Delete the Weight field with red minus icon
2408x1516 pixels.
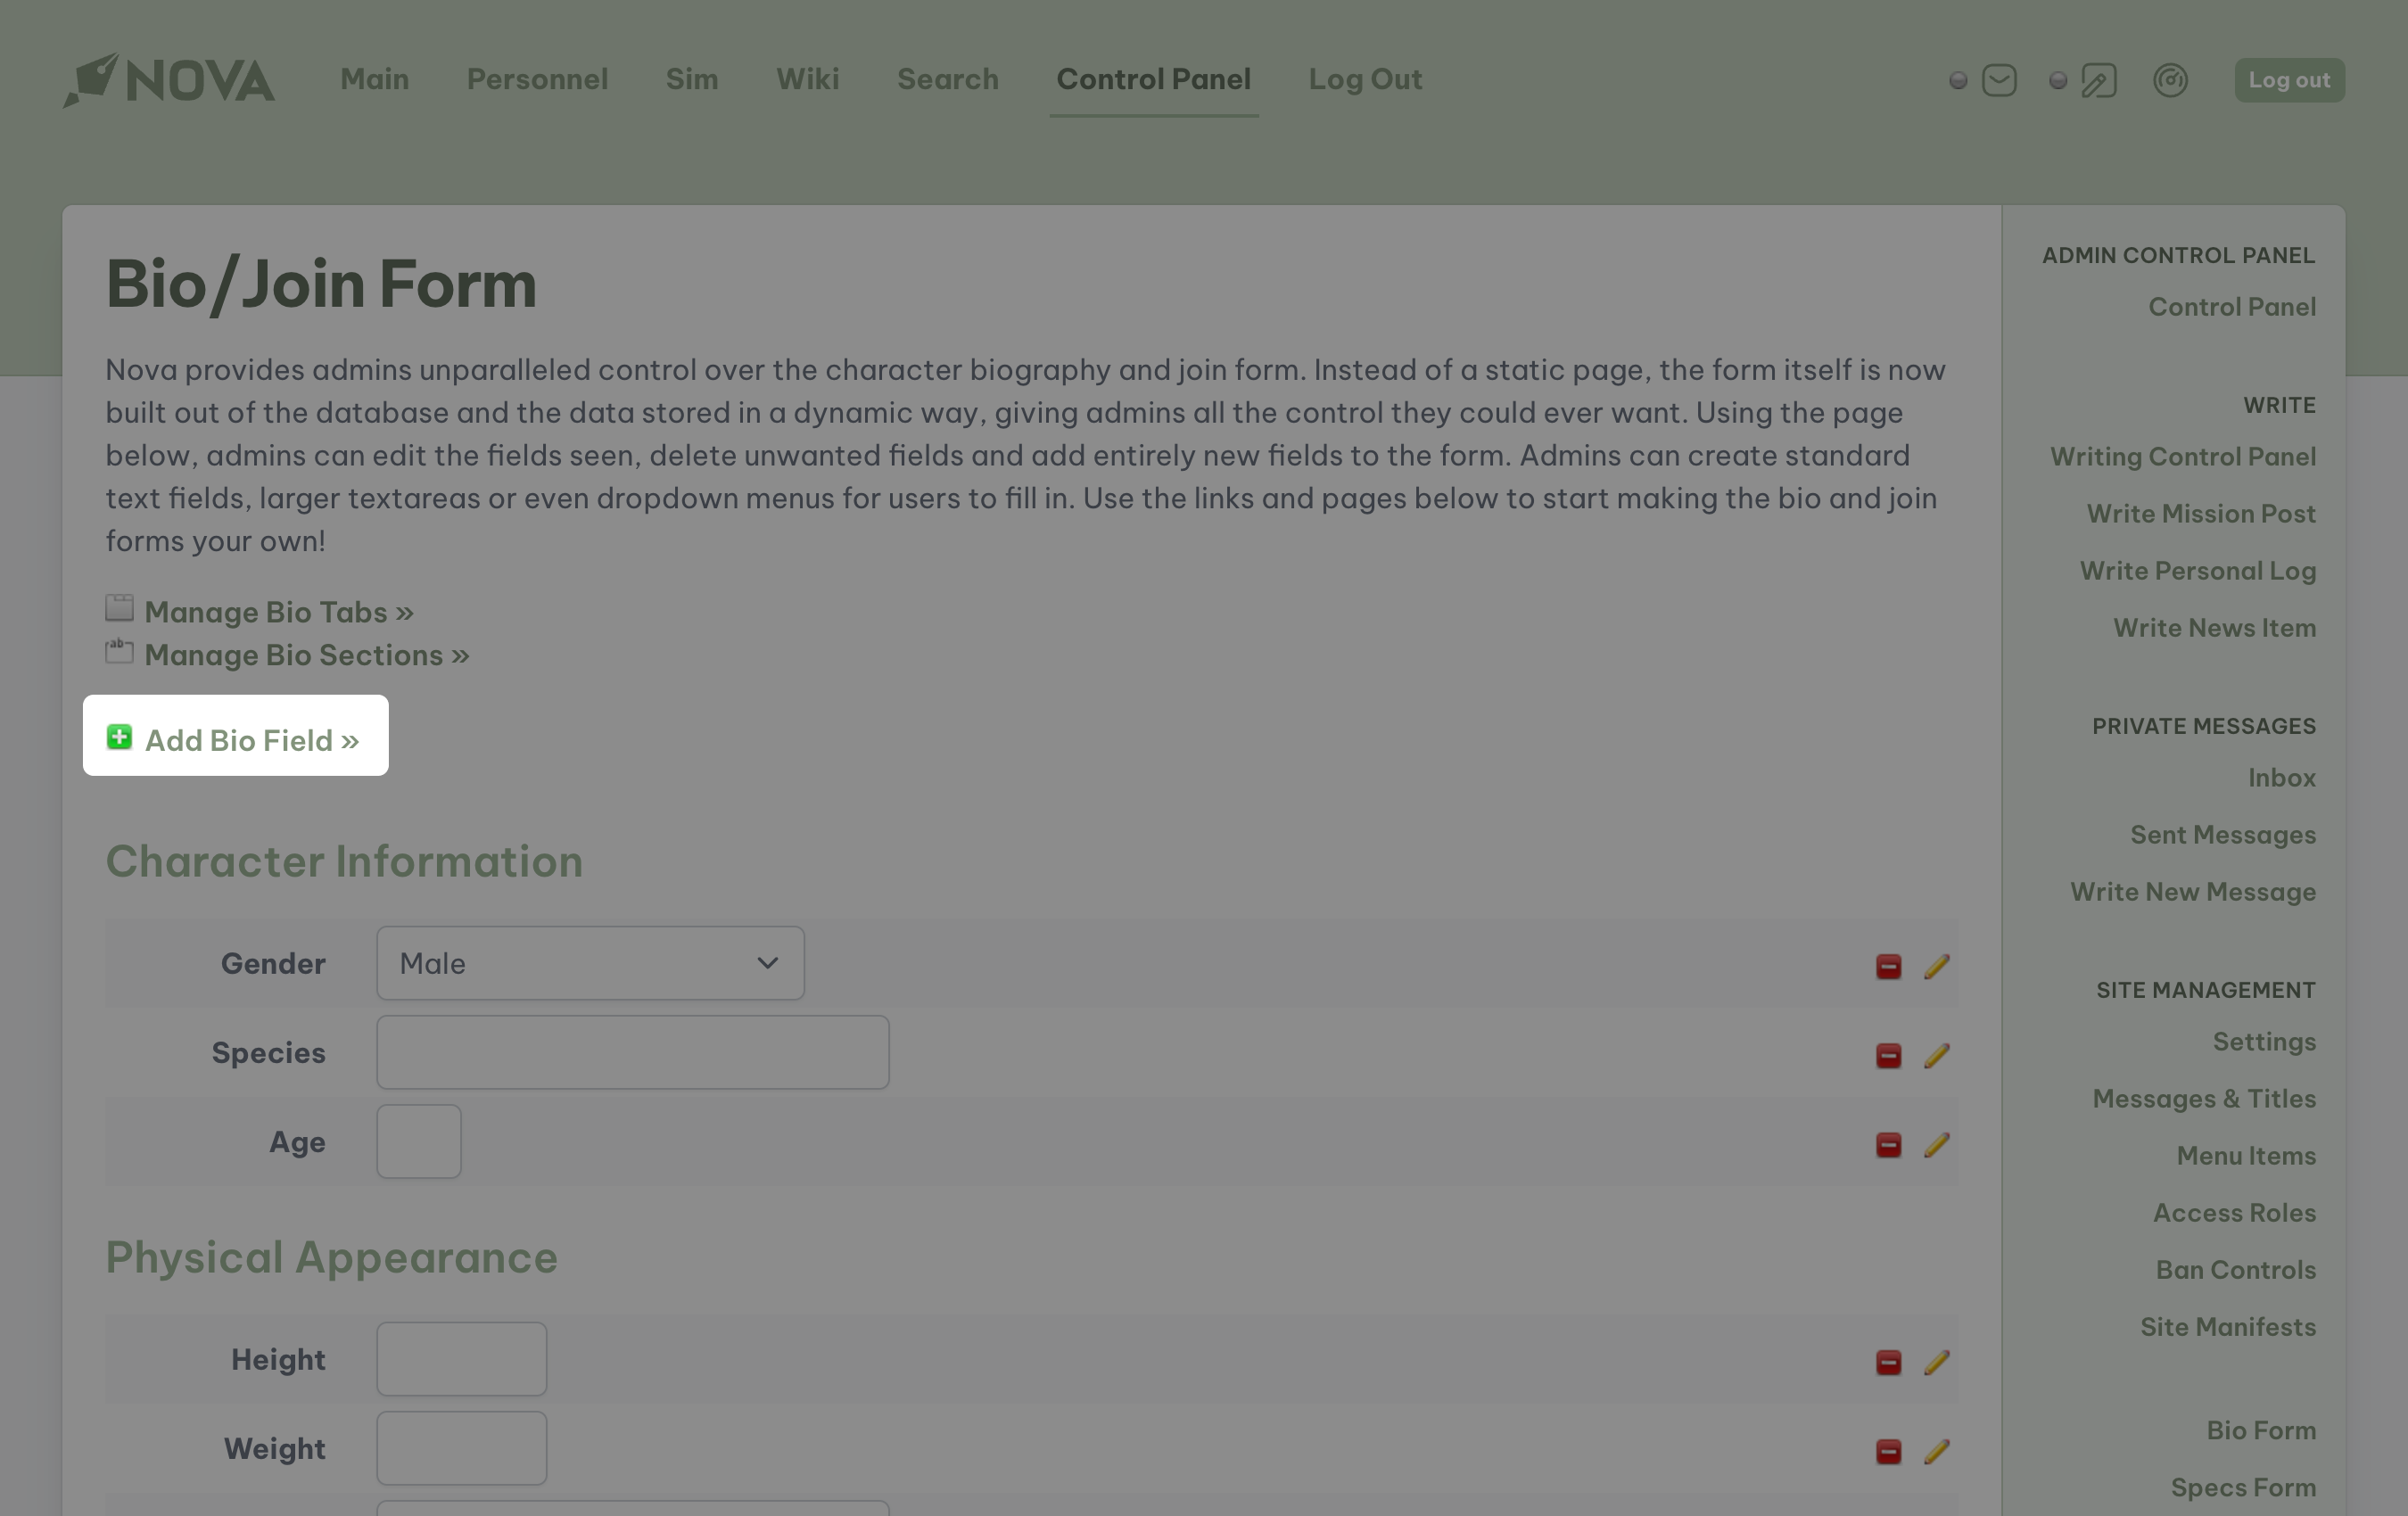1888,1451
